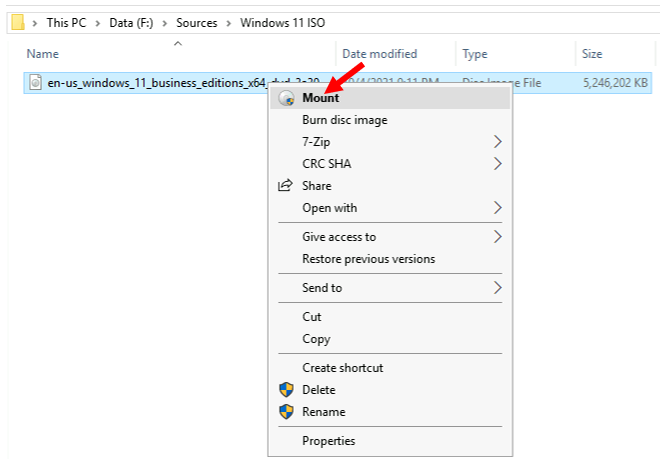Expand the chevron before This PC

coord(35,23)
